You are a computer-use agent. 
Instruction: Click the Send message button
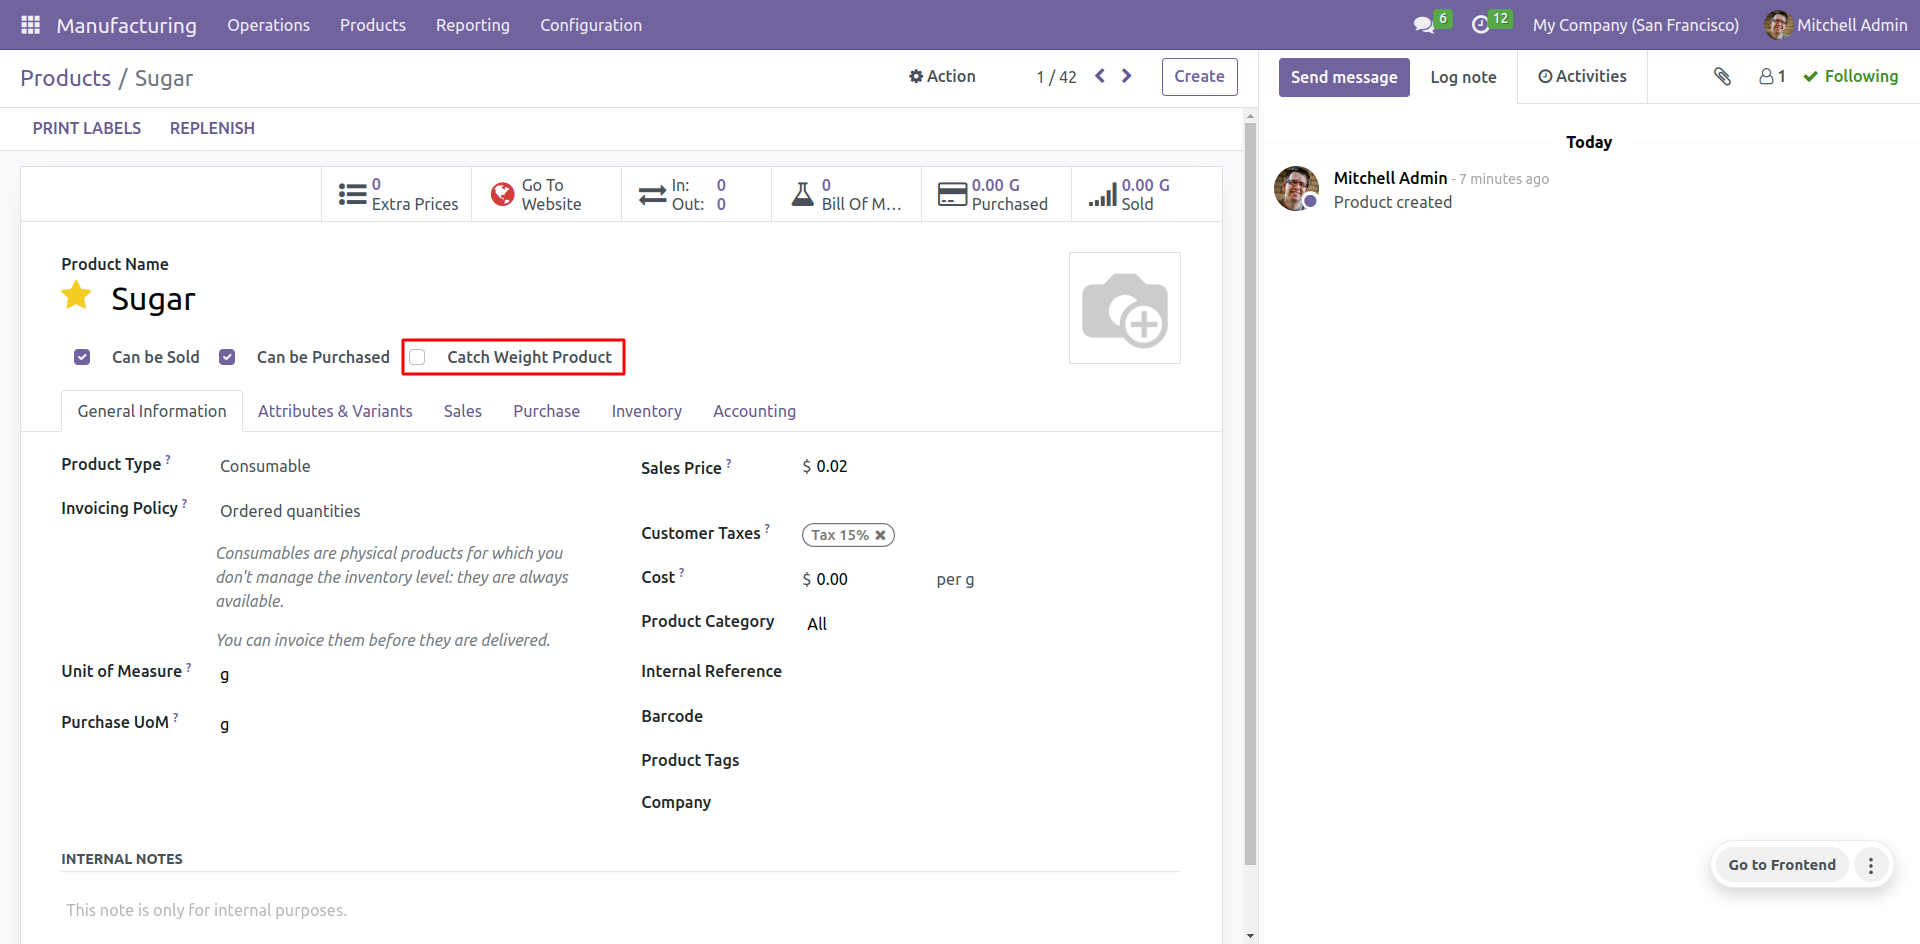pyautogui.click(x=1343, y=77)
